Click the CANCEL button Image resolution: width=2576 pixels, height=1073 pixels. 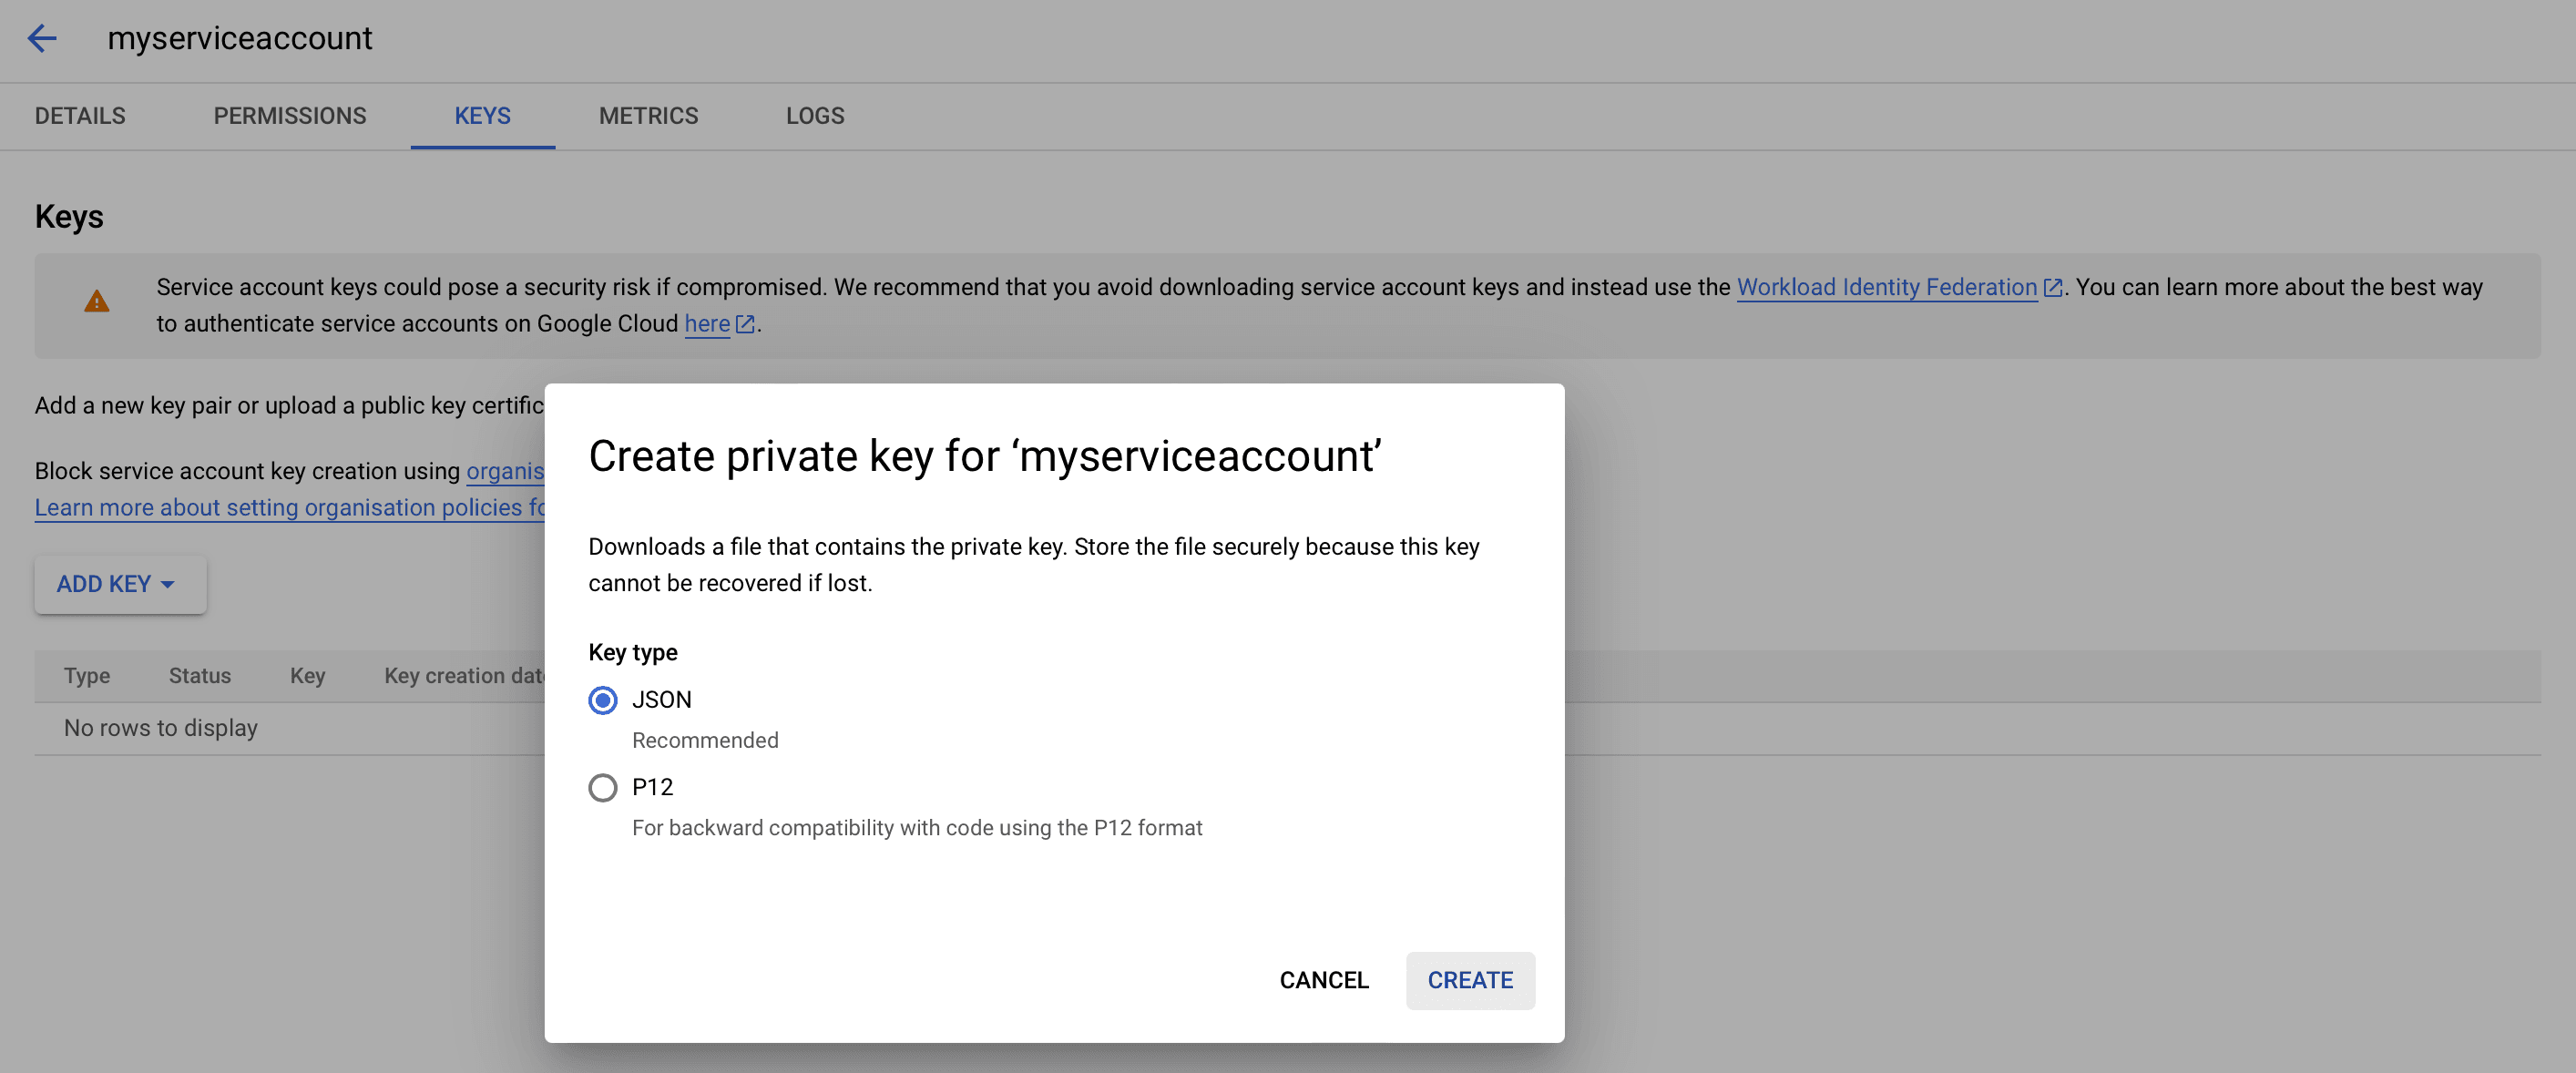click(x=1324, y=979)
